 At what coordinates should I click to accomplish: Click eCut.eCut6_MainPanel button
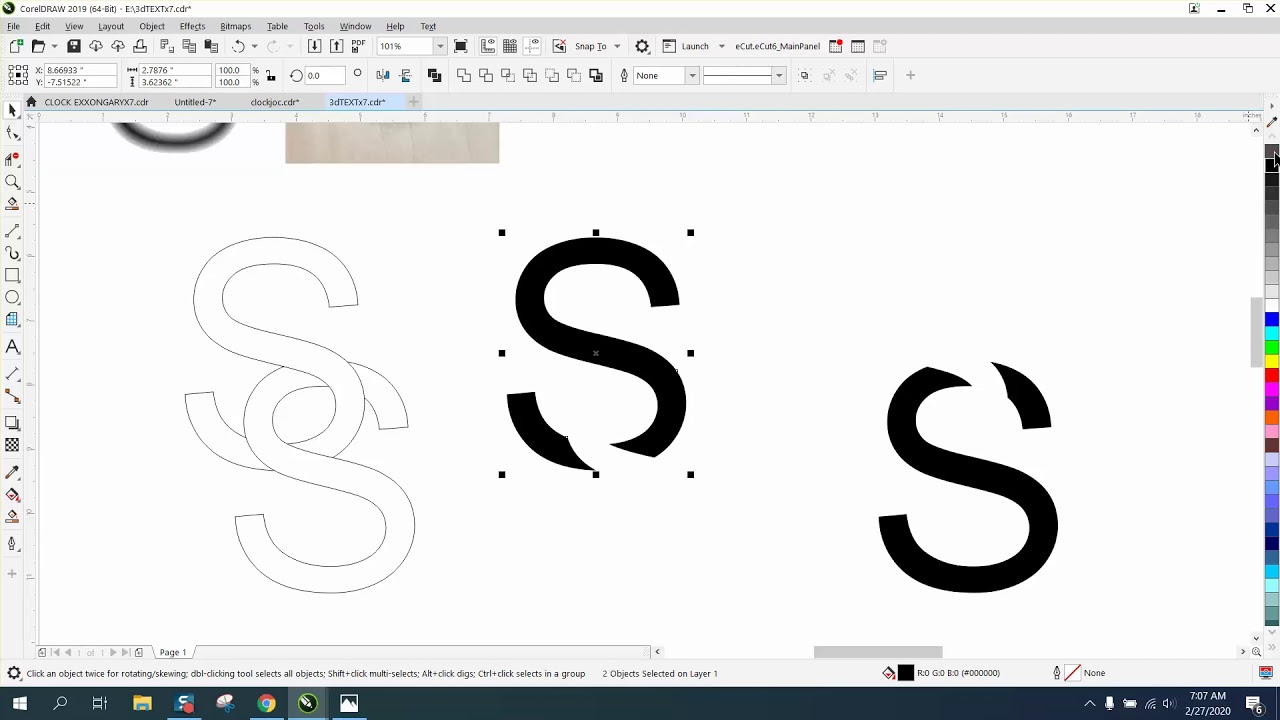(777, 46)
